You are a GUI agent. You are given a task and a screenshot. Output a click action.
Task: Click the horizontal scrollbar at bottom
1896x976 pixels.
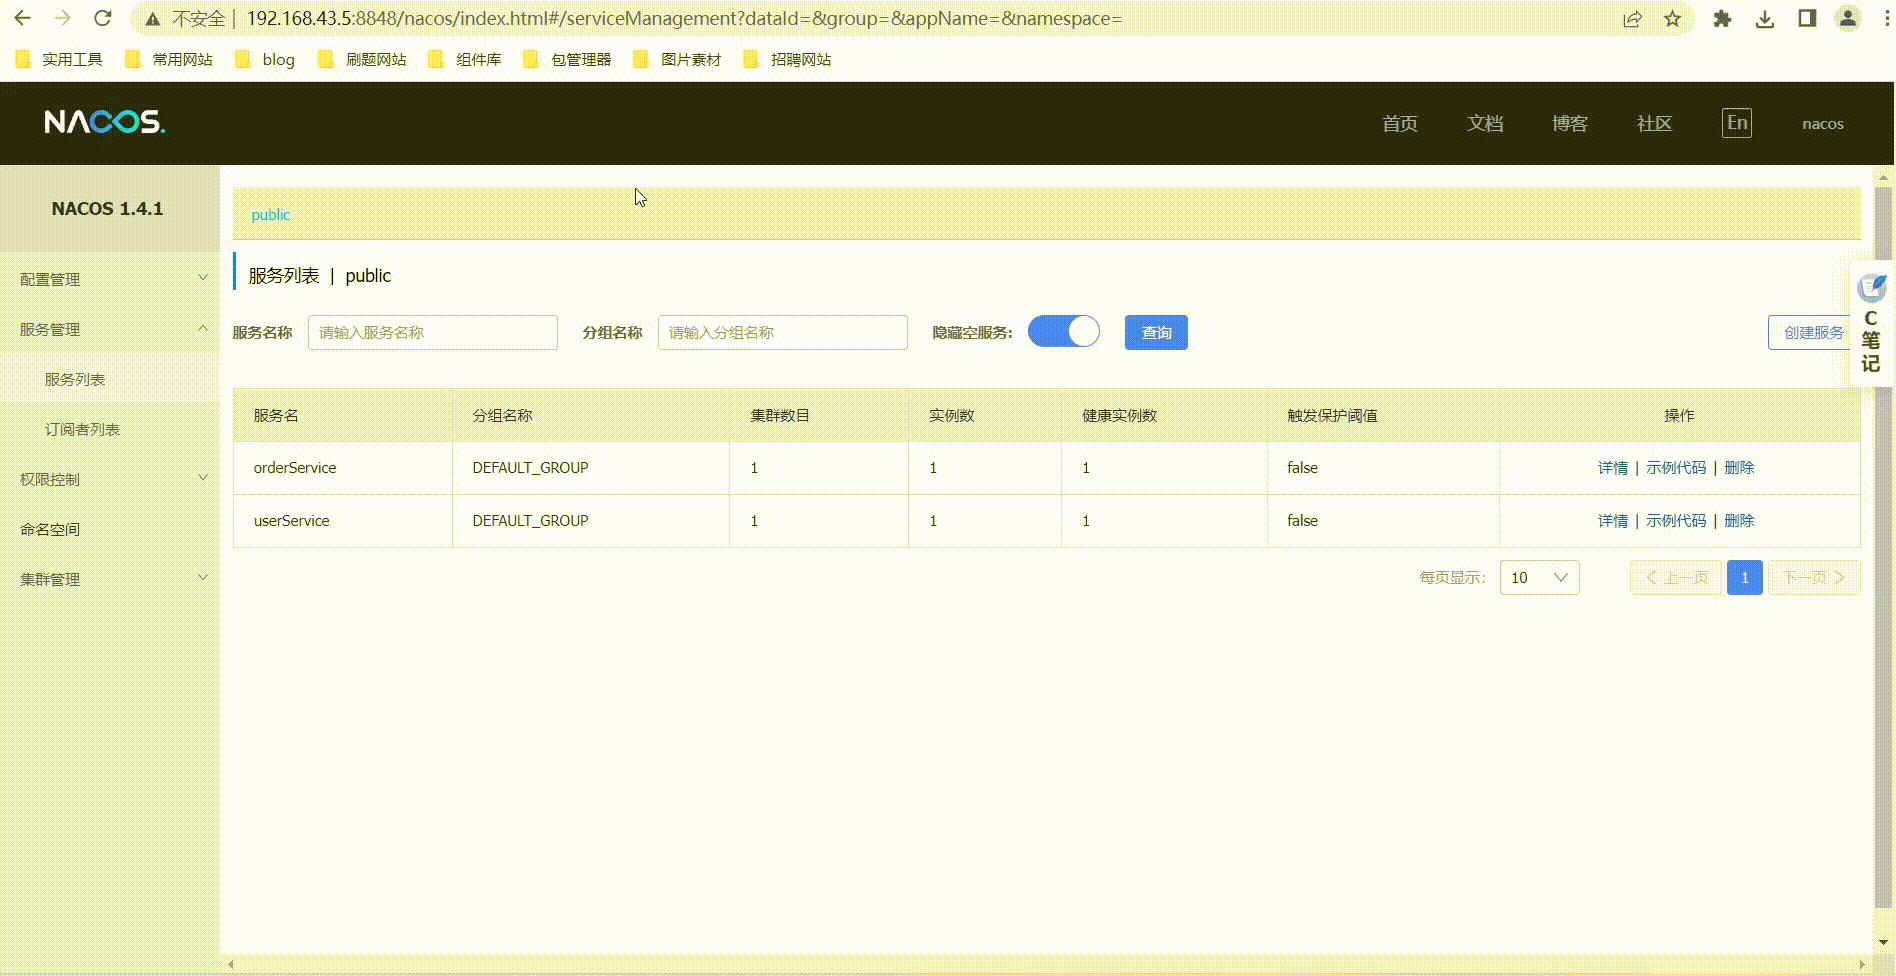click(x=1046, y=965)
